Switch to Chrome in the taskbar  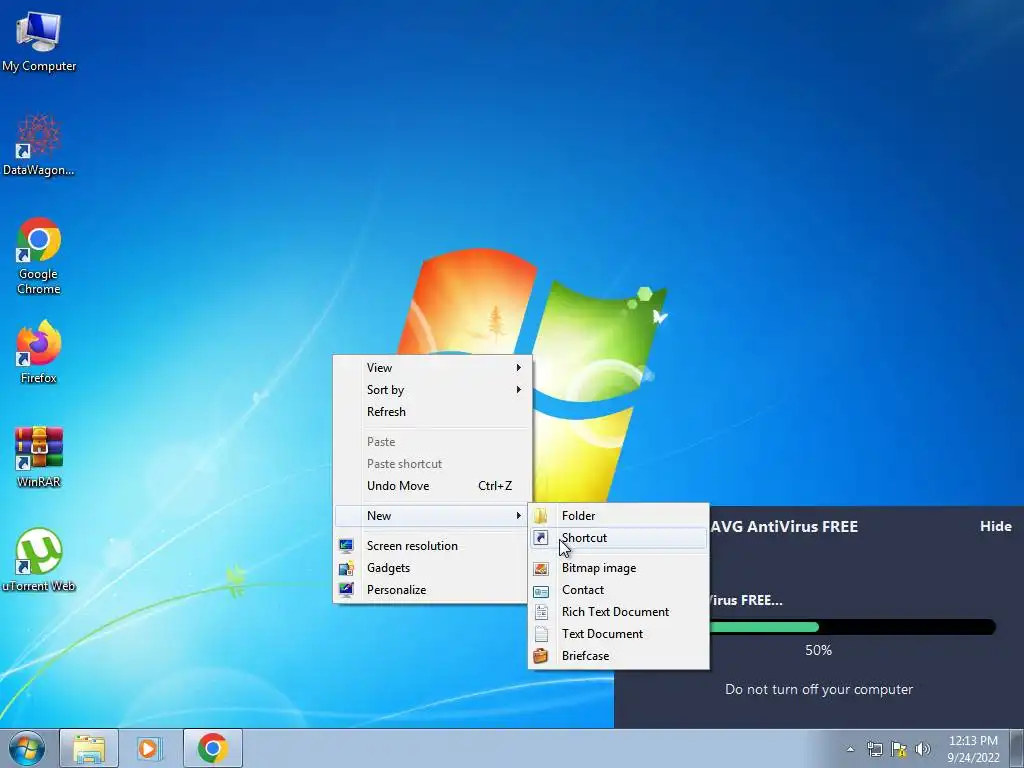[212, 748]
